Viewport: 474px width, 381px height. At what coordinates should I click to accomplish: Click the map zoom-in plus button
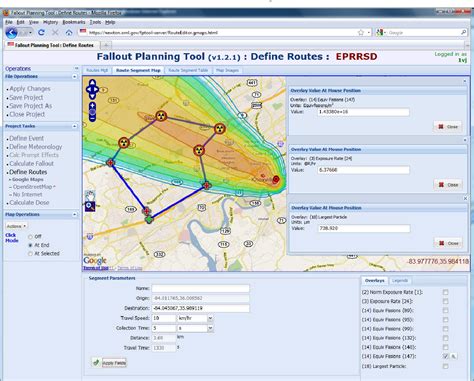click(x=92, y=106)
